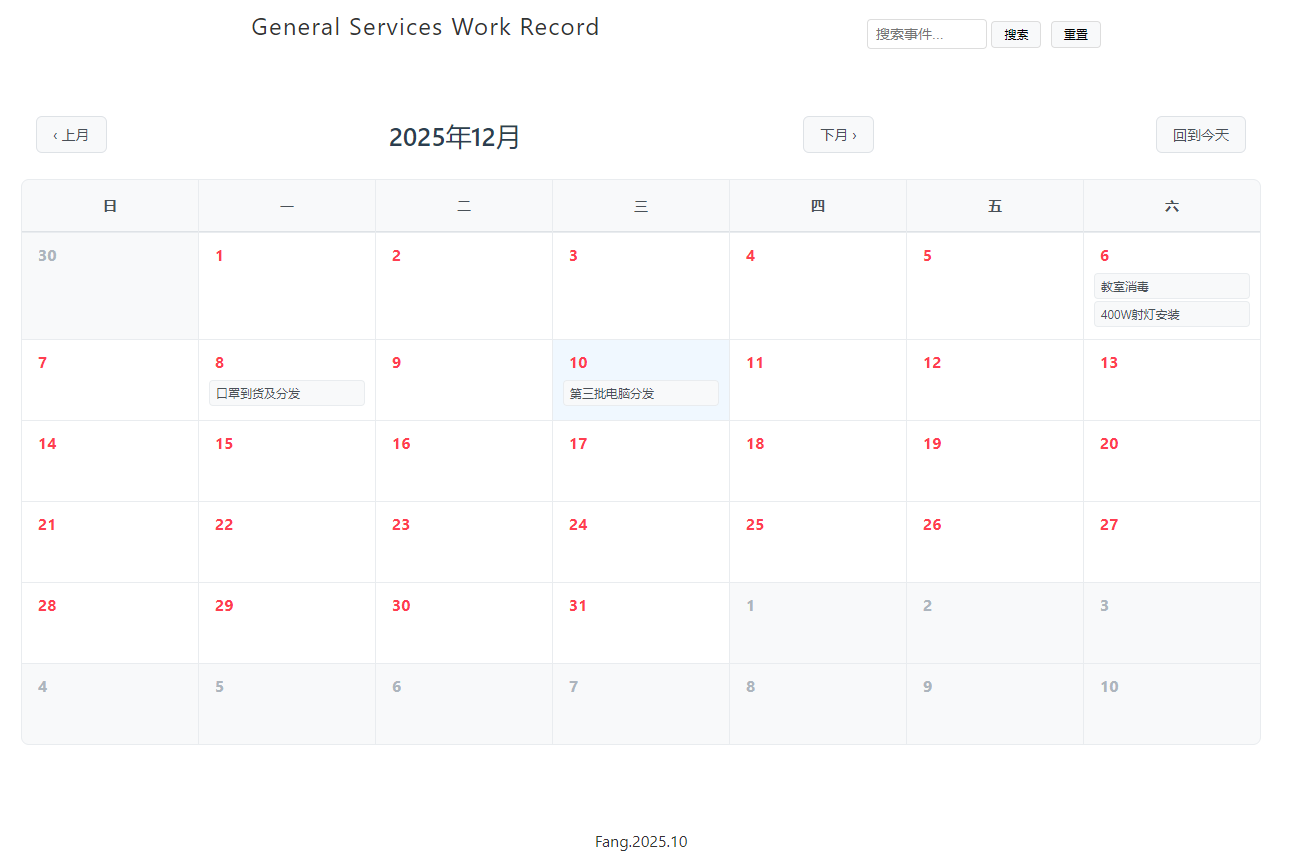Focus the 搜索事件 search input field
The height and width of the screenshot is (868, 1289).
[x=926, y=34]
